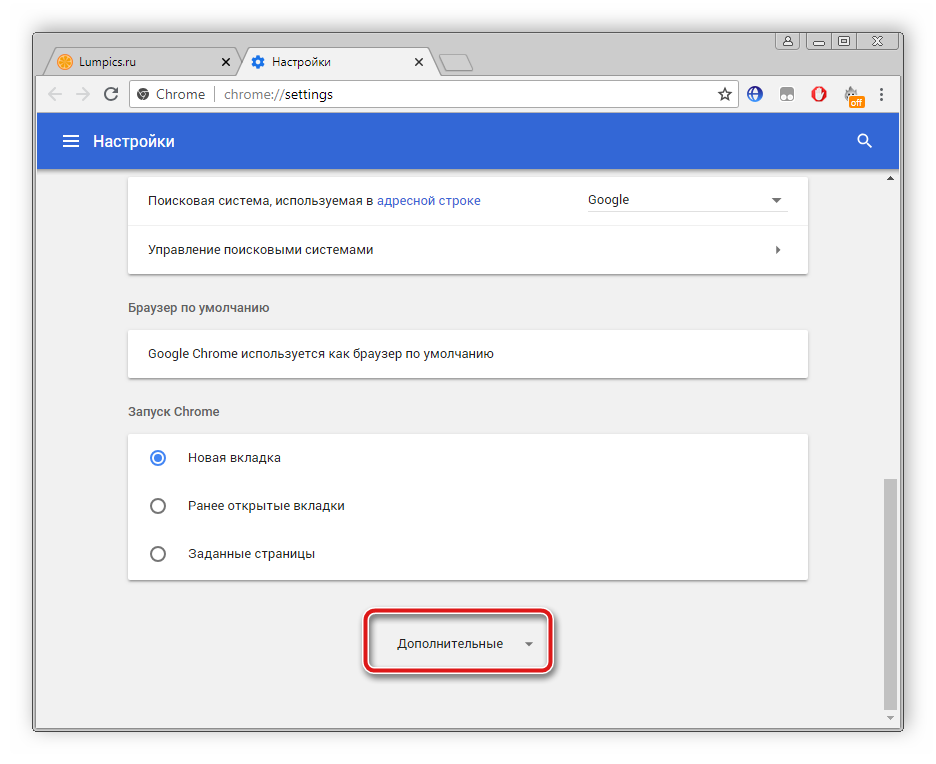Click the search icon in Settings header
Image resolution: width=936 pixels, height=764 pixels.
coord(865,142)
